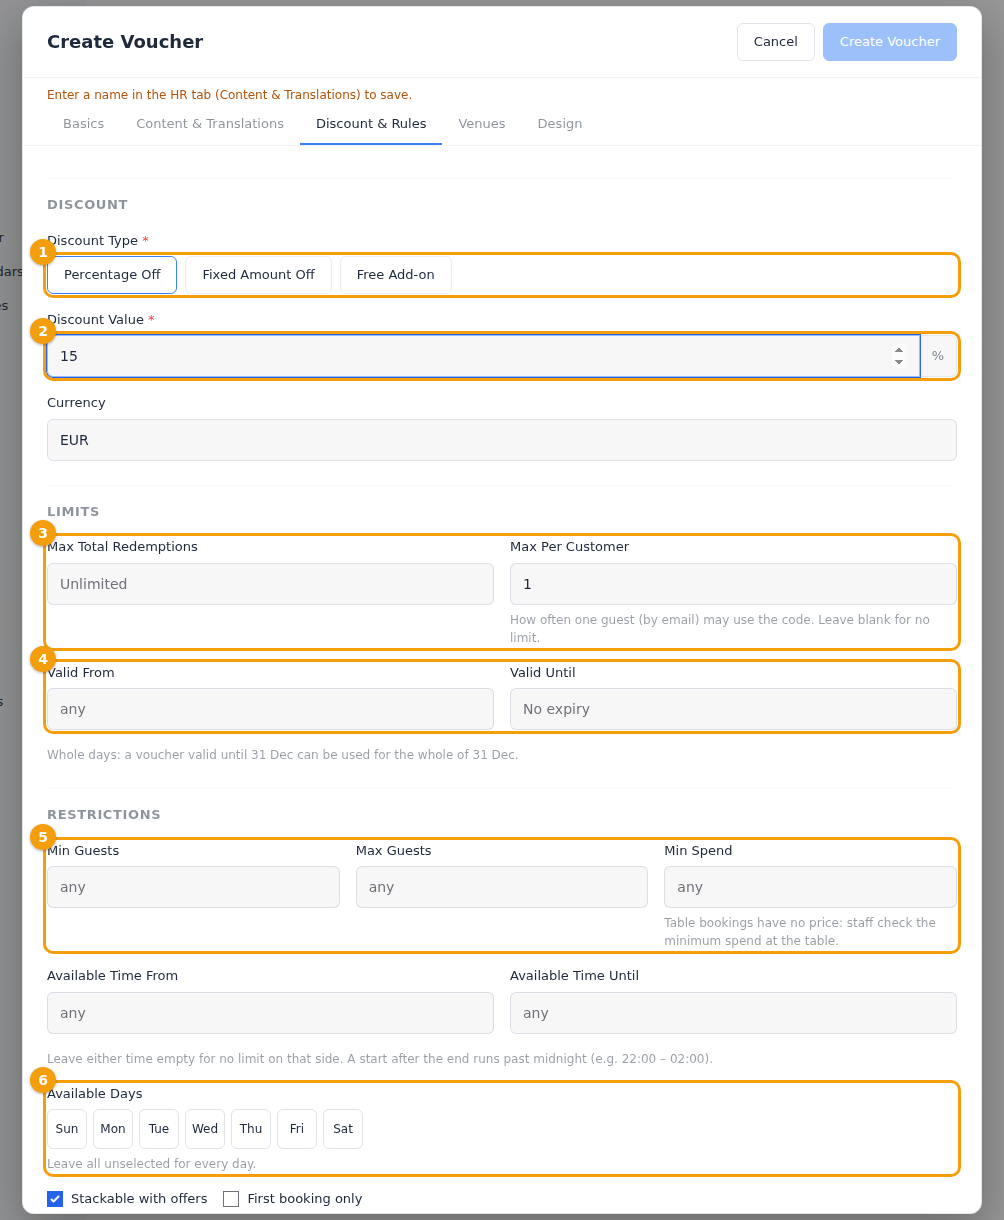Enable First booking only checkbox

(x=231, y=1199)
